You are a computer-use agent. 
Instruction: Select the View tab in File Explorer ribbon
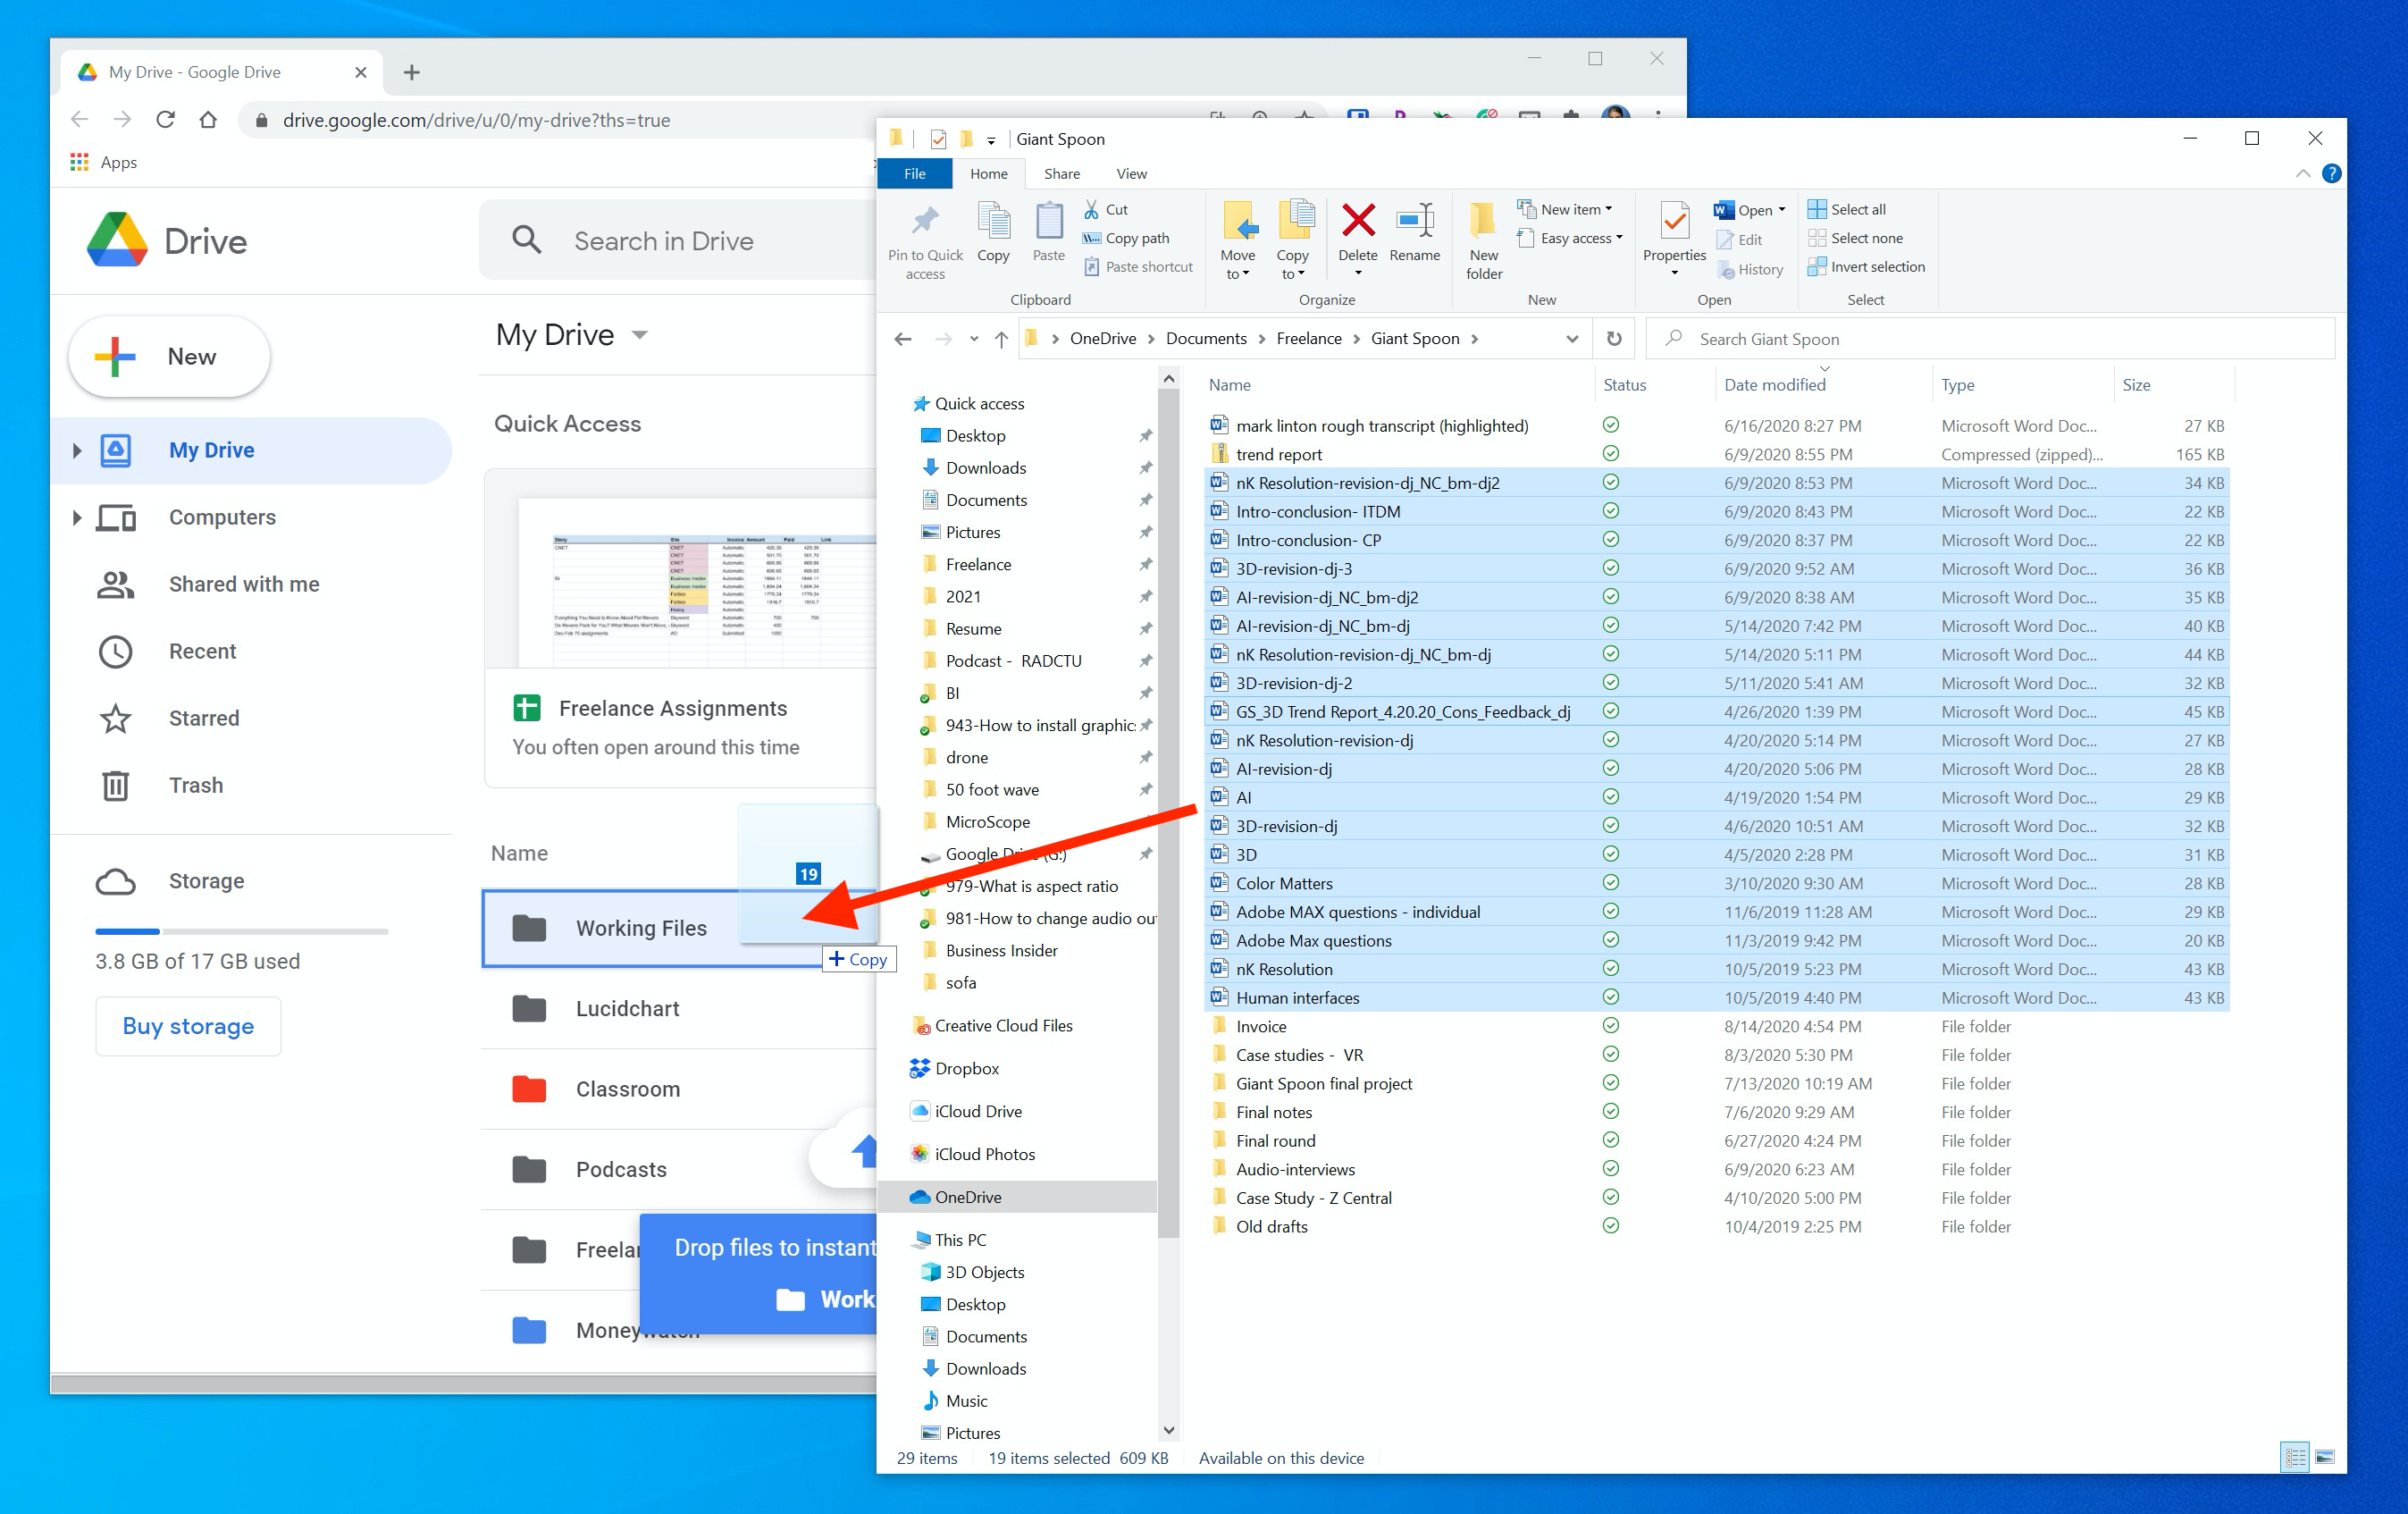pyautogui.click(x=1130, y=172)
